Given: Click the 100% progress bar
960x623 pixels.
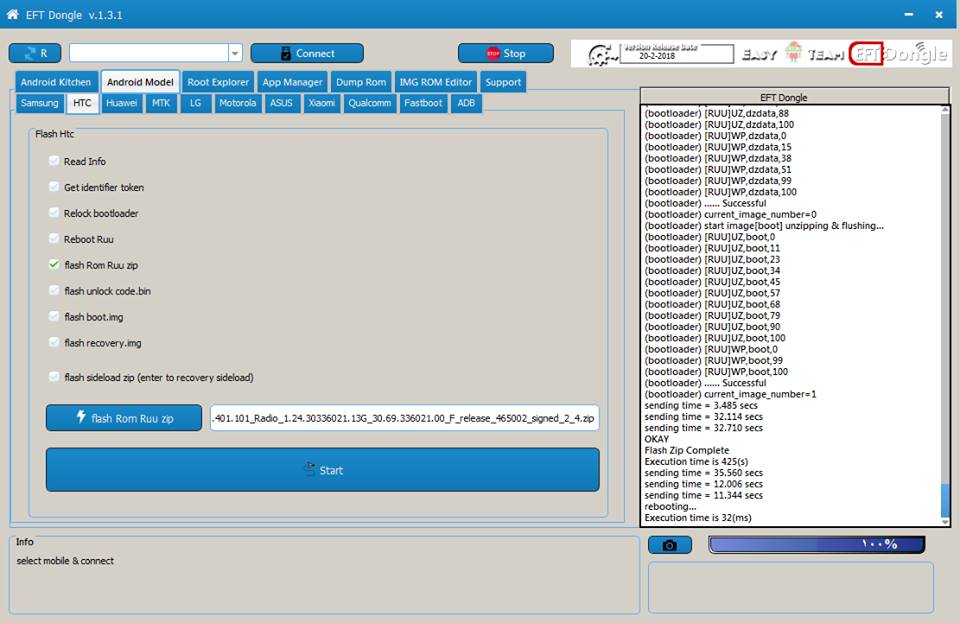Looking at the screenshot, I should (x=817, y=544).
